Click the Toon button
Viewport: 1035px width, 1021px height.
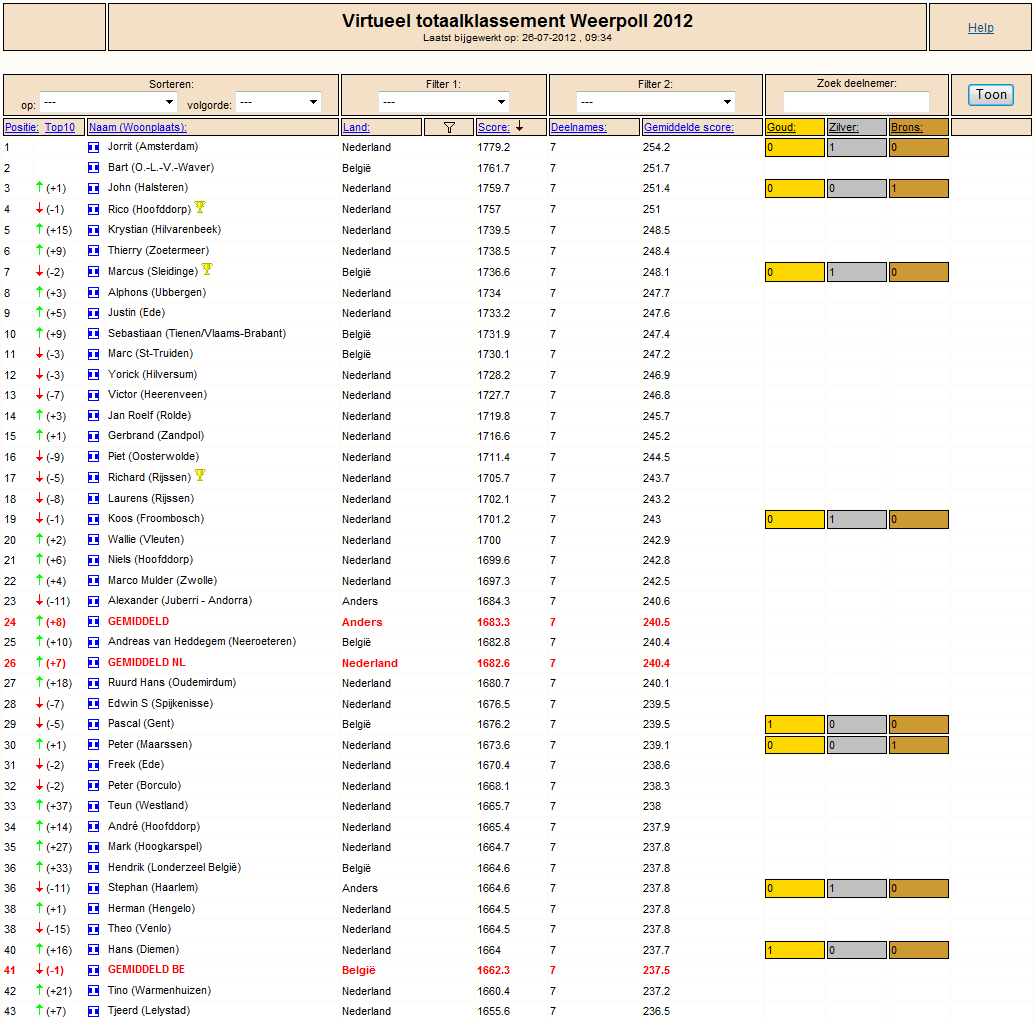click(991, 95)
